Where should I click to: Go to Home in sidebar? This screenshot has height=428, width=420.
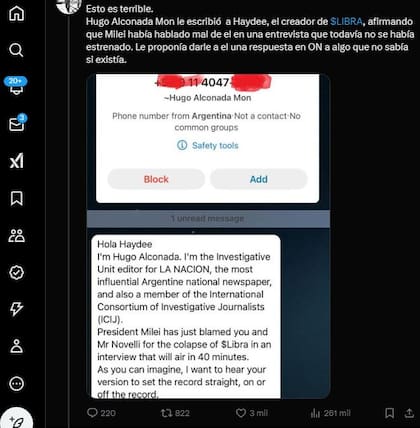[x=16, y=14]
